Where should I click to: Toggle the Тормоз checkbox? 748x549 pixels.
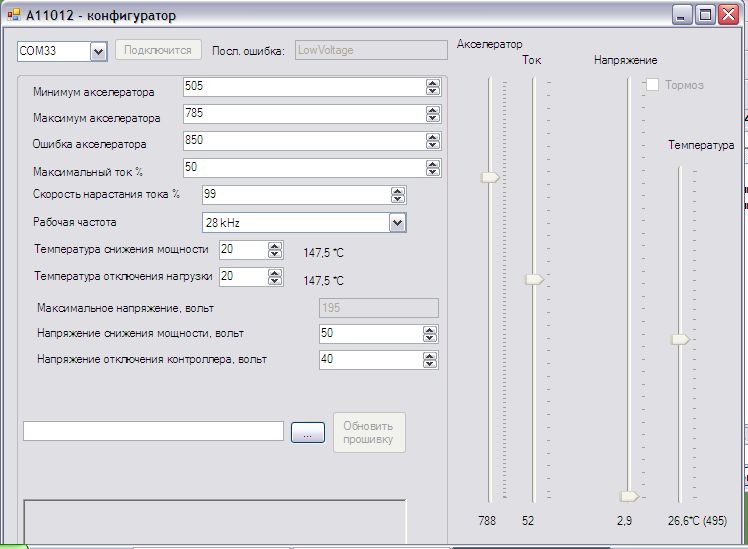click(653, 85)
